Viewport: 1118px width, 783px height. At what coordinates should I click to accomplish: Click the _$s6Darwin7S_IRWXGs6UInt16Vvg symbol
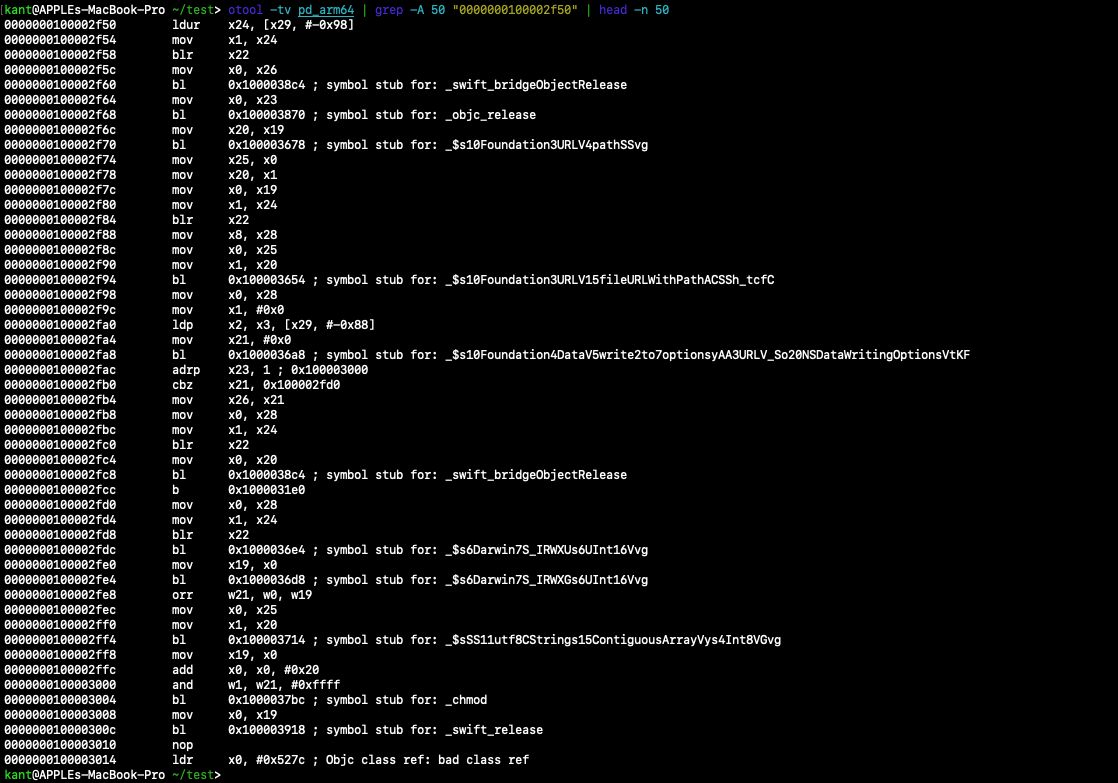pyautogui.click(x=547, y=580)
